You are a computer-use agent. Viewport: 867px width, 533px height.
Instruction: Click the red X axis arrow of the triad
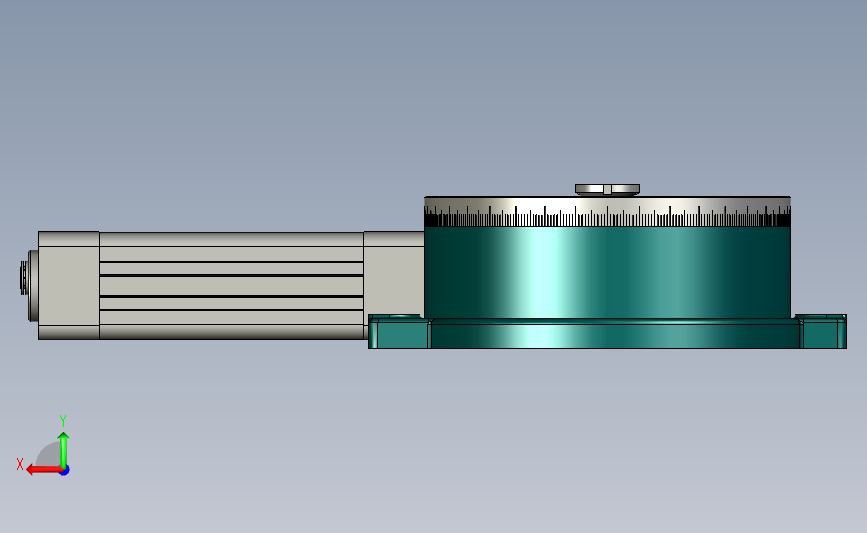pyautogui.click(x=43, y=470)
